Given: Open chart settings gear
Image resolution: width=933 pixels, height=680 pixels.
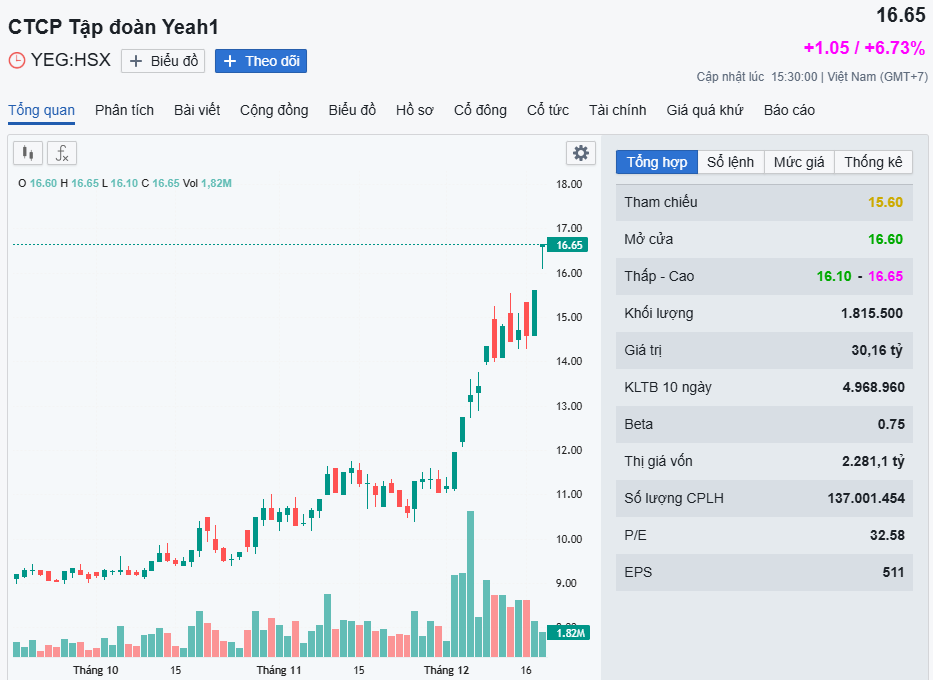Looking at the screenshot, I should [x=580, y=153].
